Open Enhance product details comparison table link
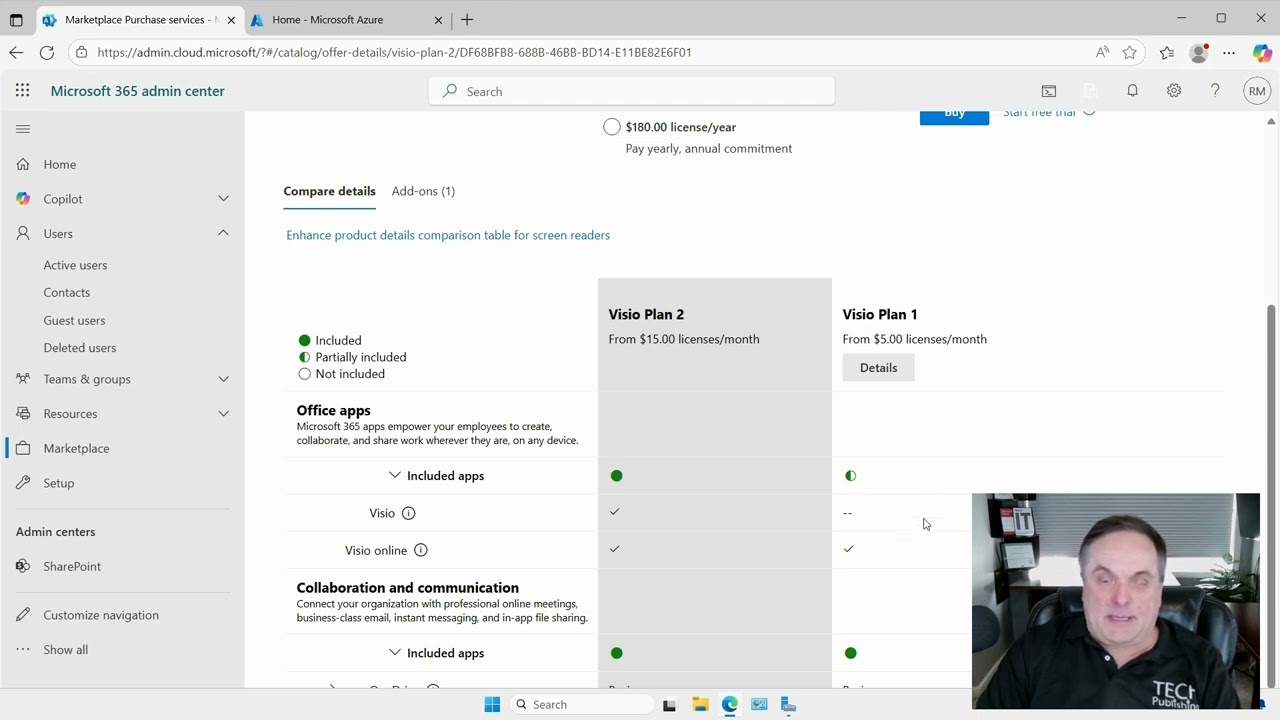 [x=448, y=235]
